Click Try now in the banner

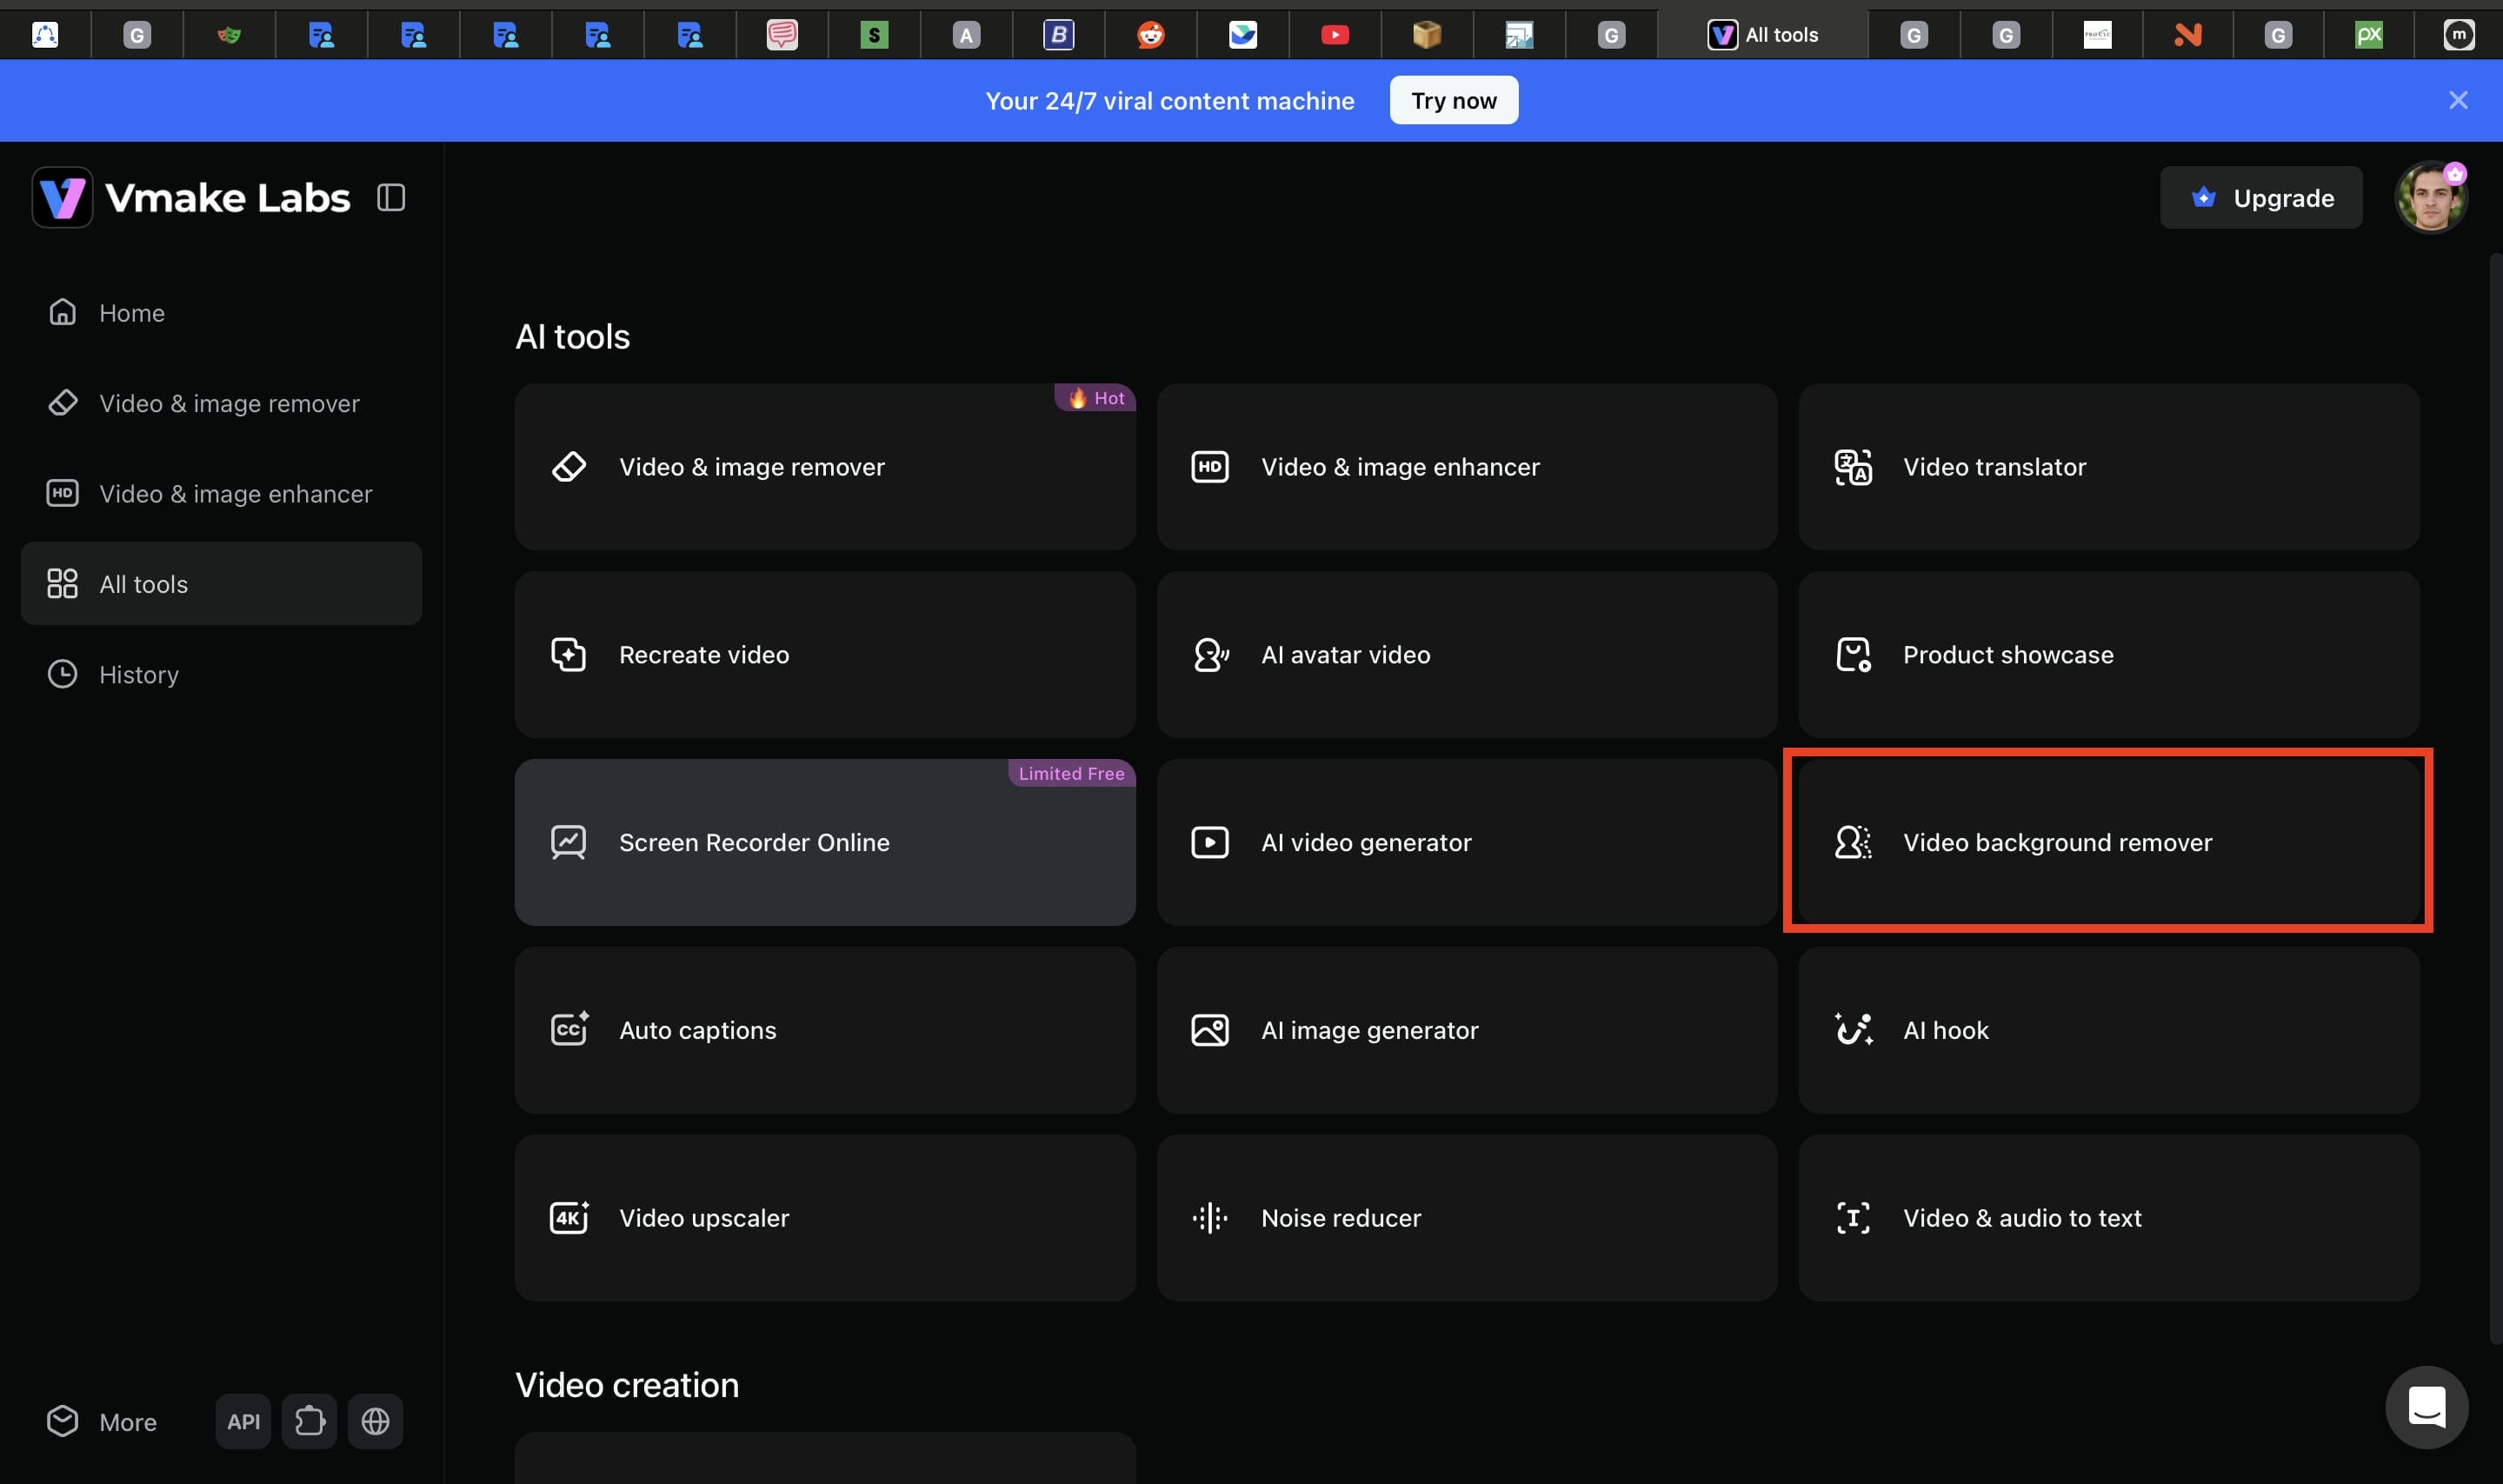(x=1453, y=100)
